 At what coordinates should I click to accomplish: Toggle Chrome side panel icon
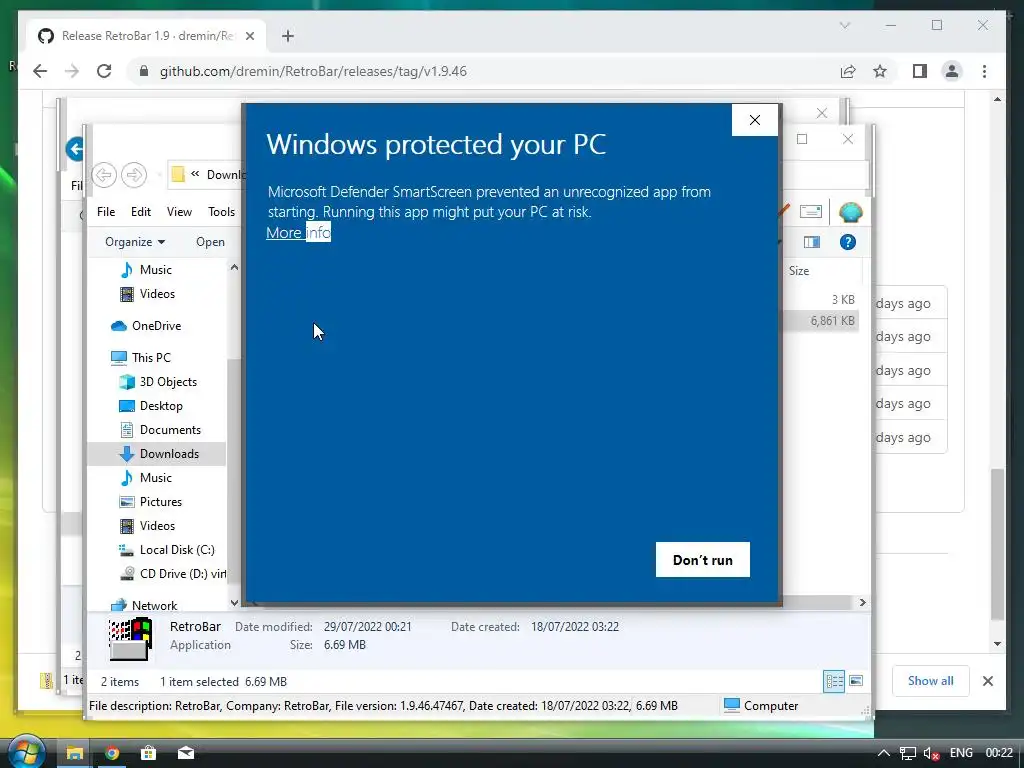coord(920,71)
